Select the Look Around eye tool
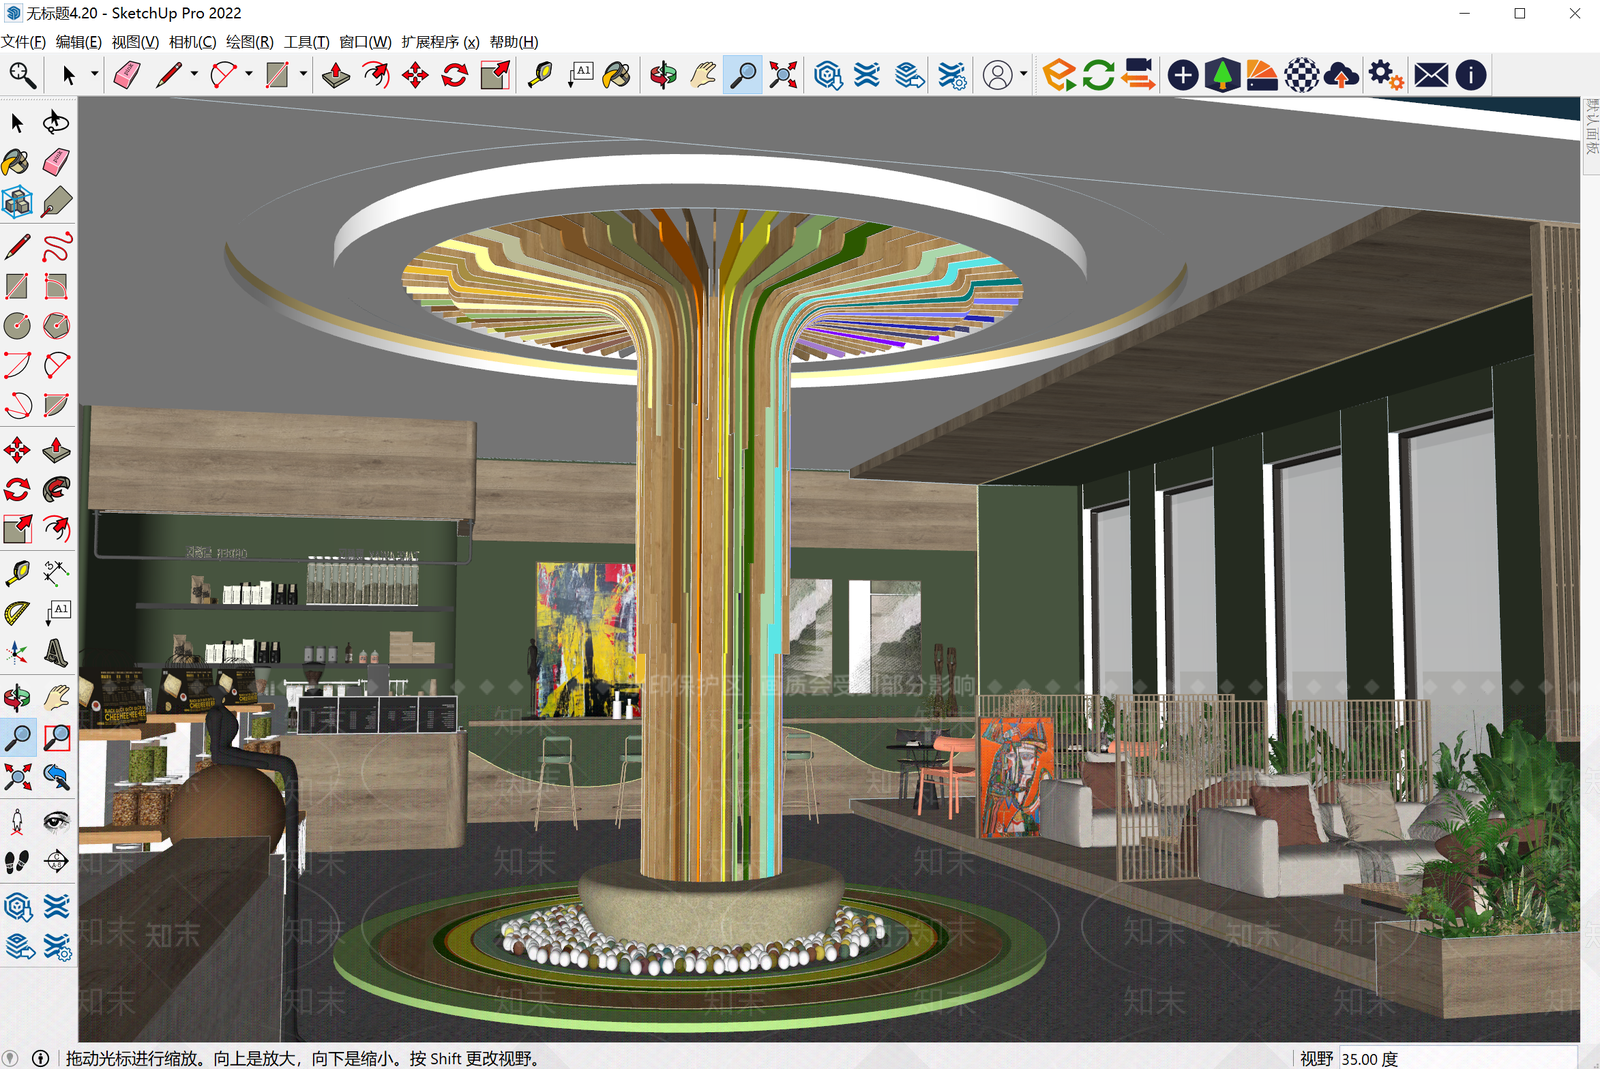This screenshot has width=1600, height=1069. (x=57, y=821)
